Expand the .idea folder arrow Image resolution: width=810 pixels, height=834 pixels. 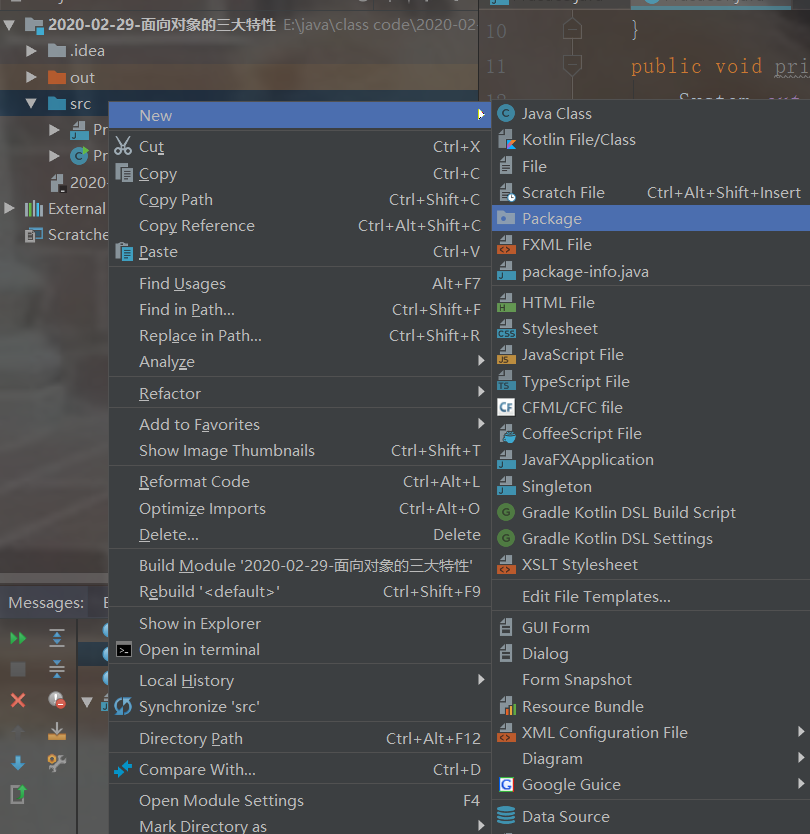coord(31,51)
